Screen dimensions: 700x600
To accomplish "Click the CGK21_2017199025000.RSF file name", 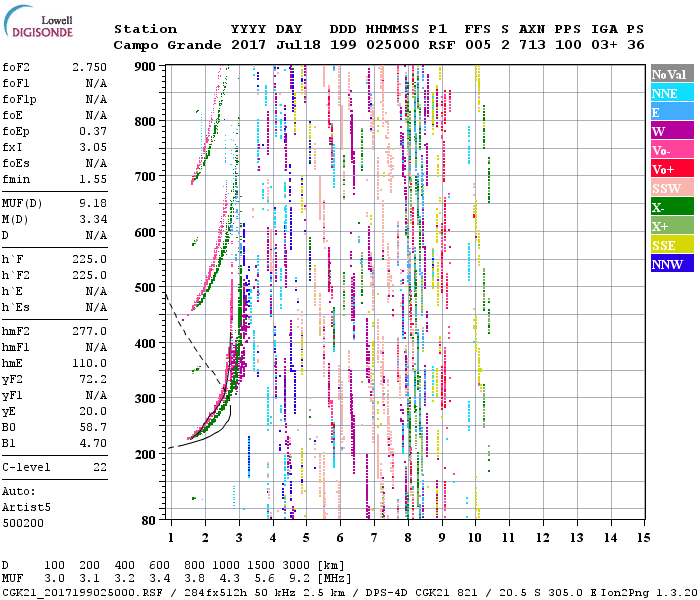I will 82,592.
